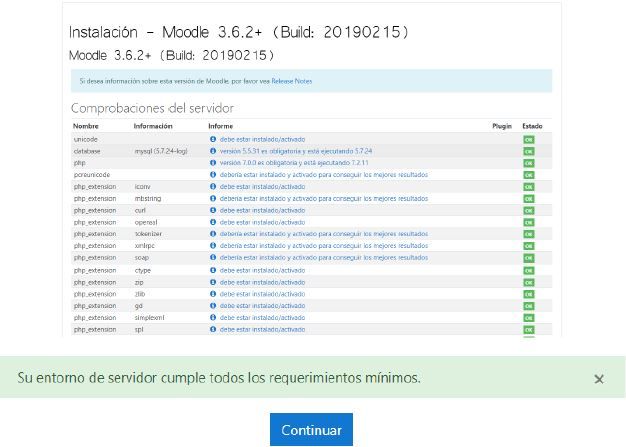
Task: Click the Informe column header
Action: [x=220, y=126]
